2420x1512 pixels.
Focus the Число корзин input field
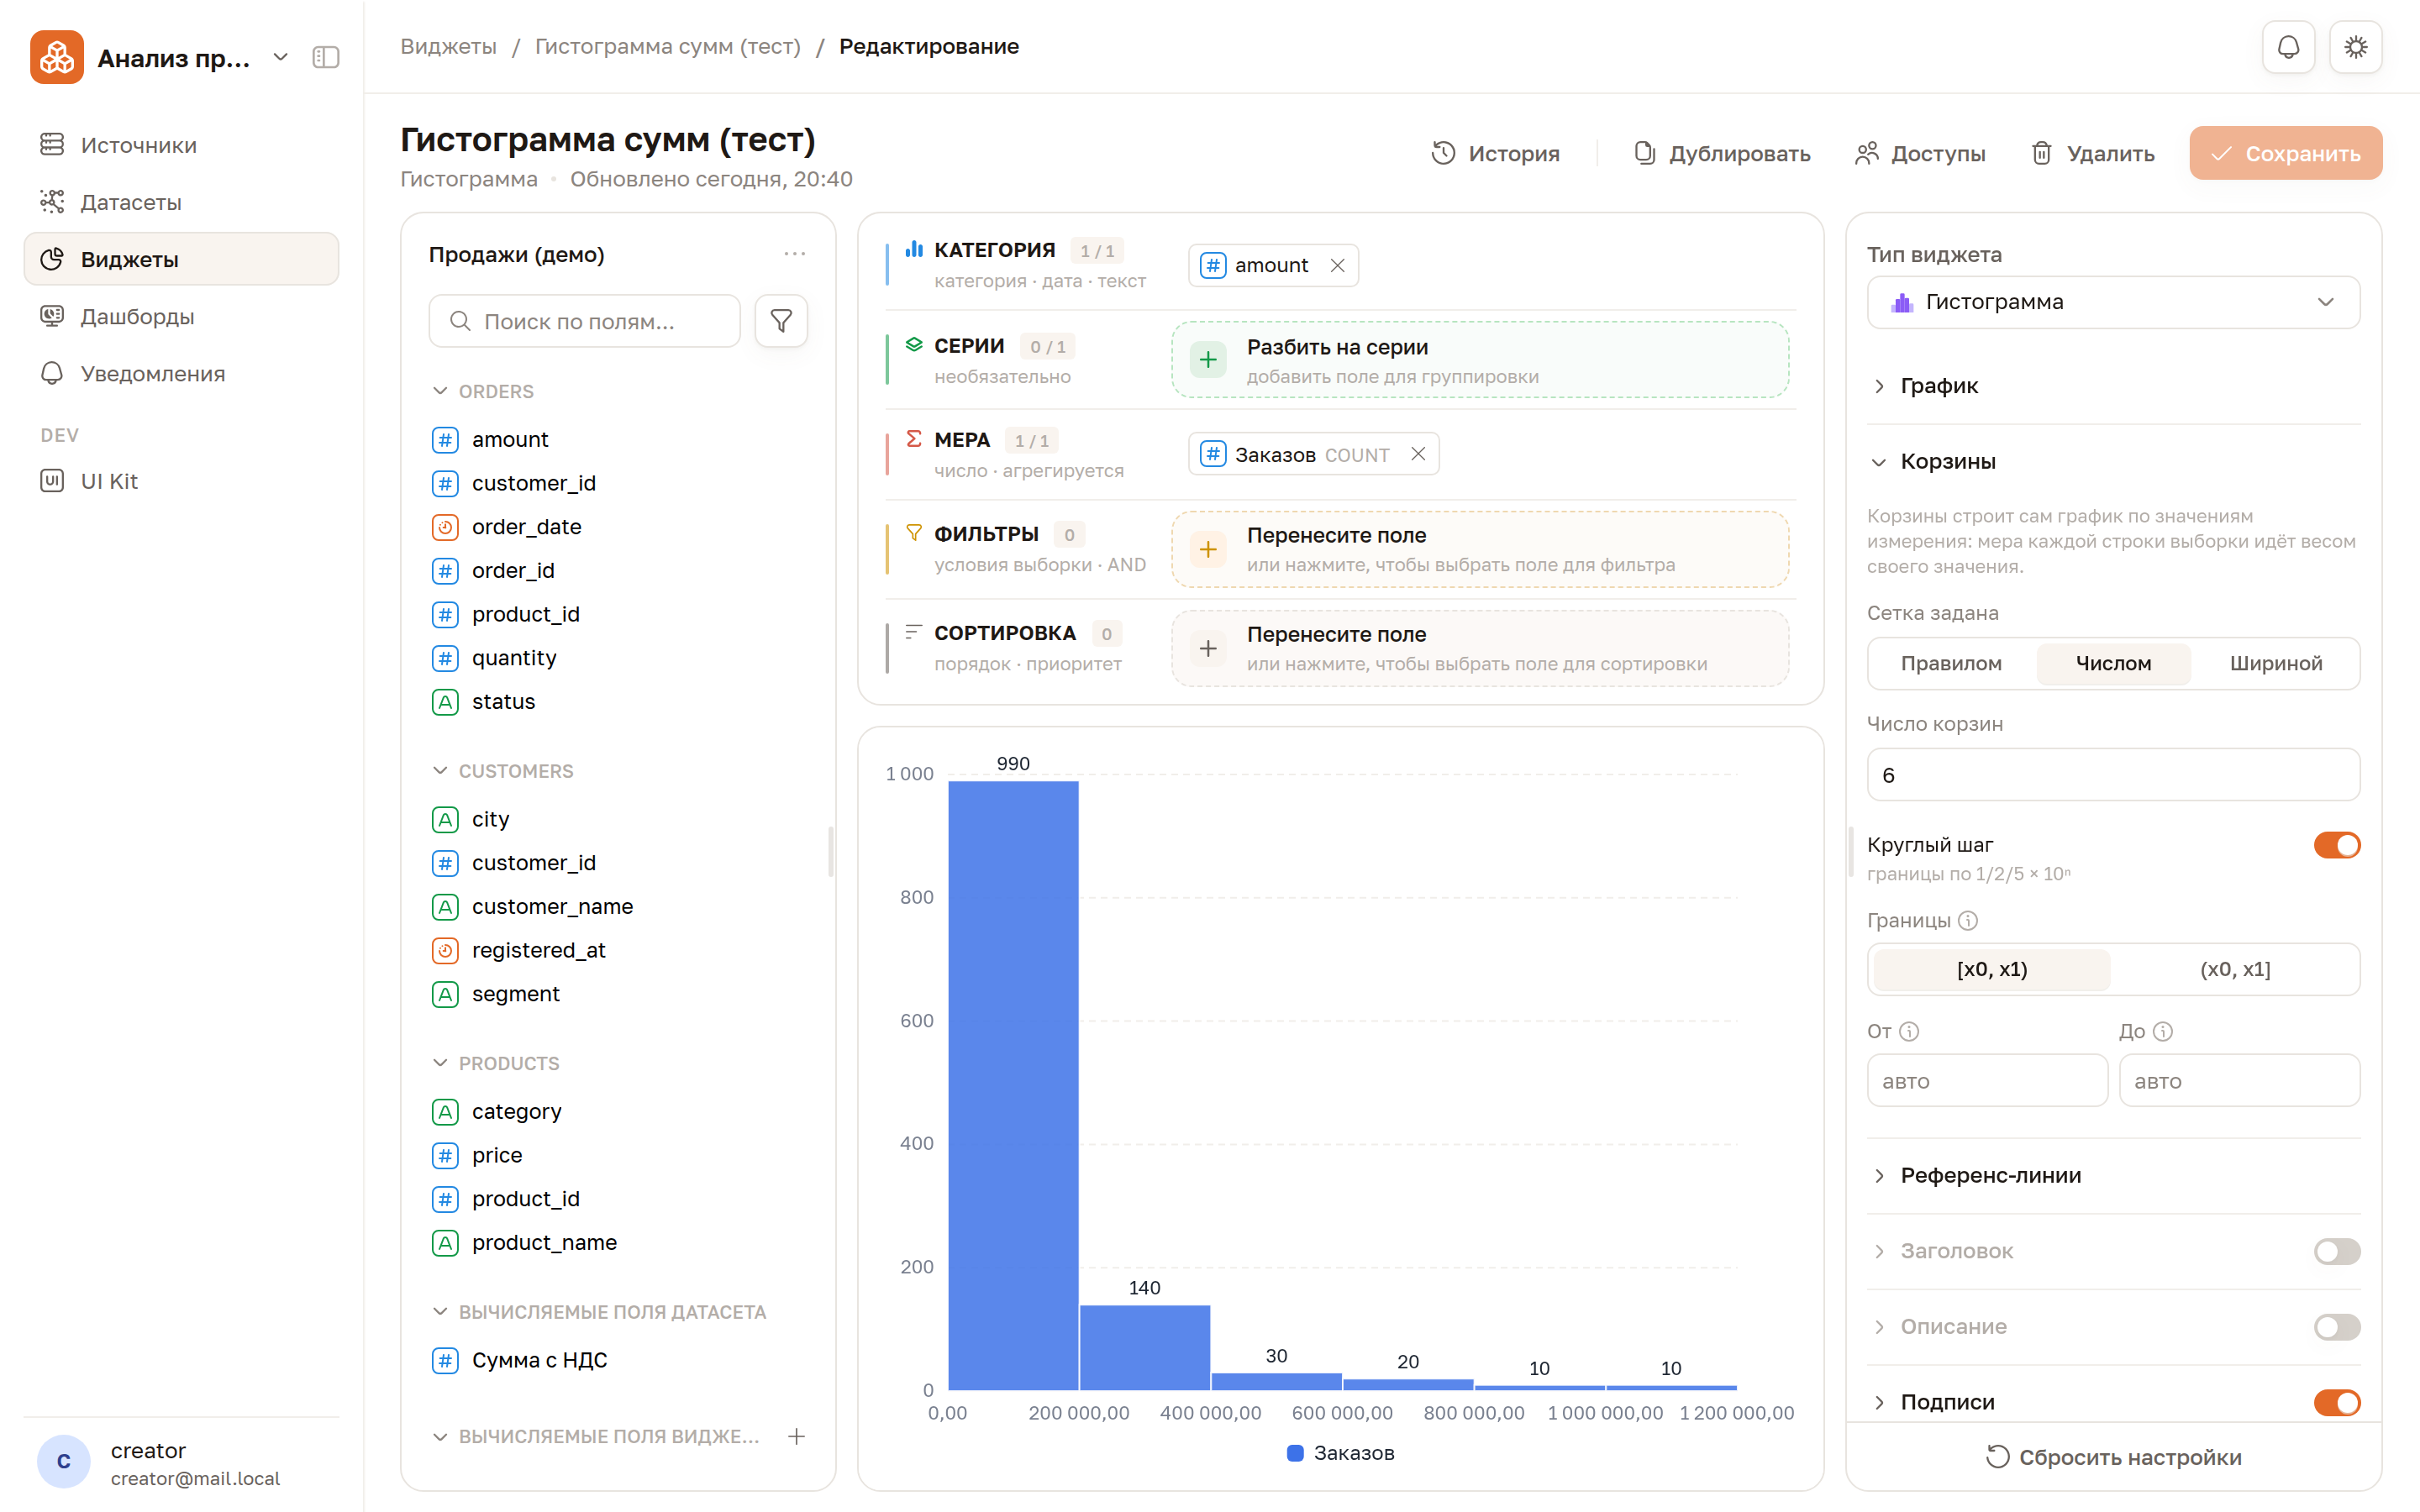point(2113,775)
